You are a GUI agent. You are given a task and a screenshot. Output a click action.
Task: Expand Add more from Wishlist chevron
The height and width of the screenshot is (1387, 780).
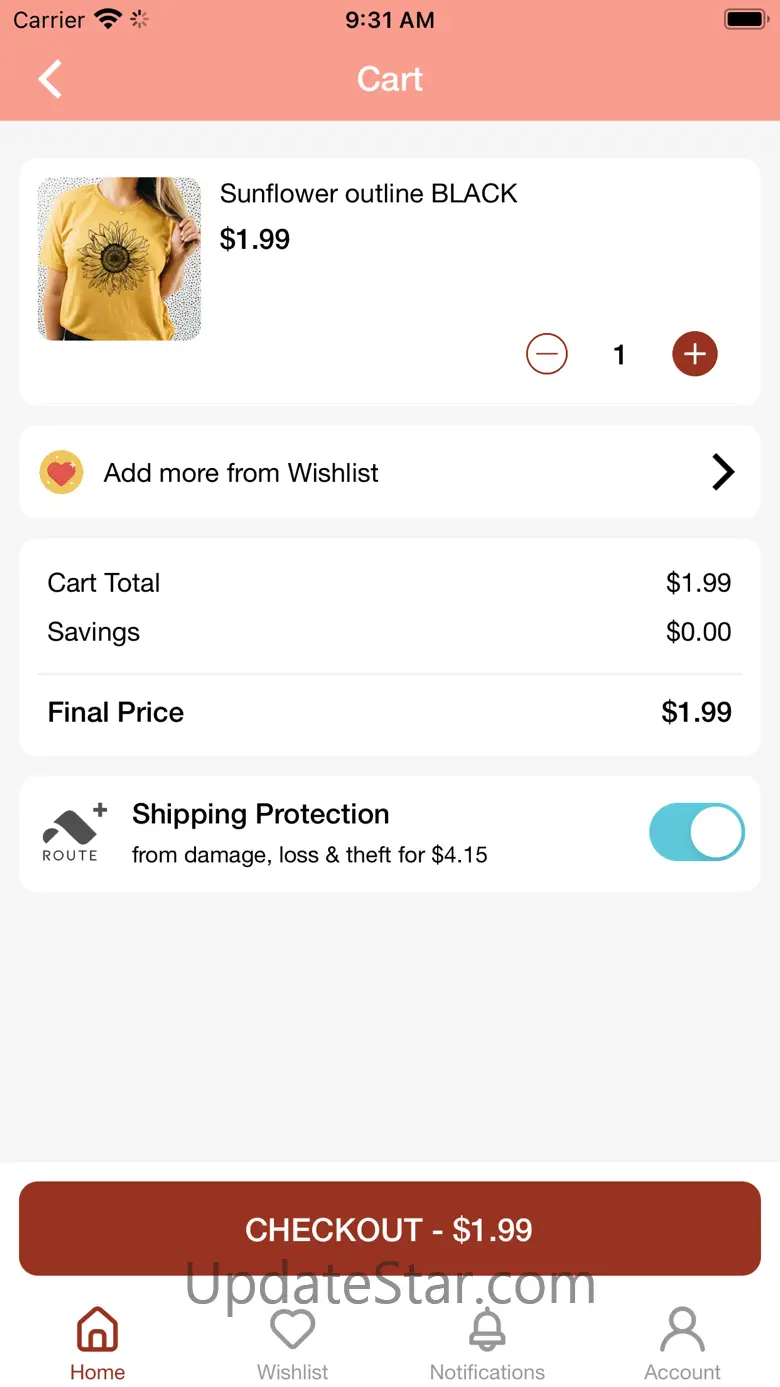coord(722,472)
